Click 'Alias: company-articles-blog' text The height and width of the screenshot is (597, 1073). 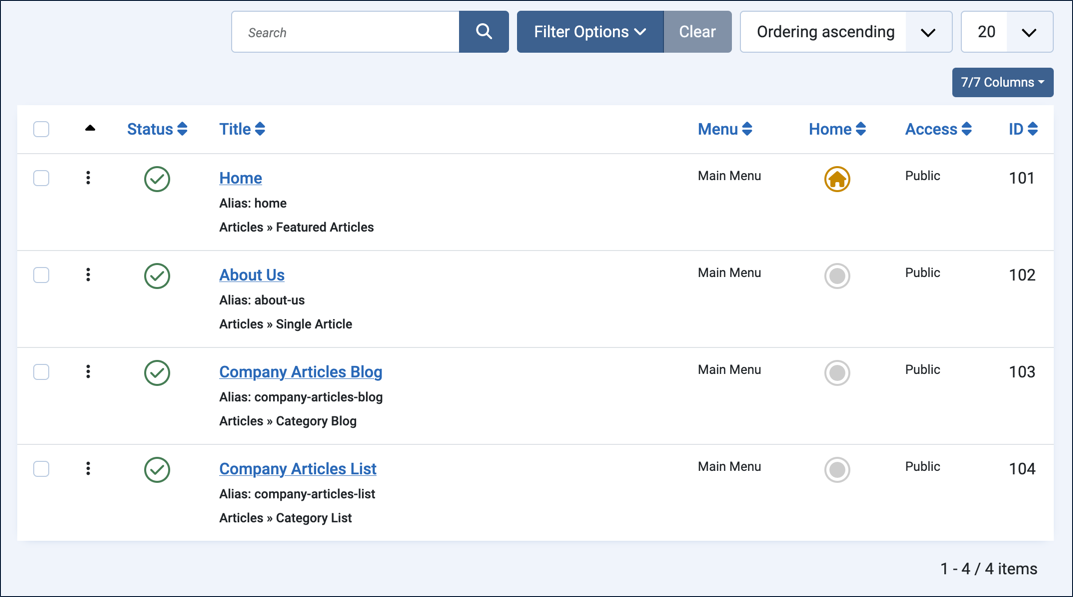tap(300, 397)
